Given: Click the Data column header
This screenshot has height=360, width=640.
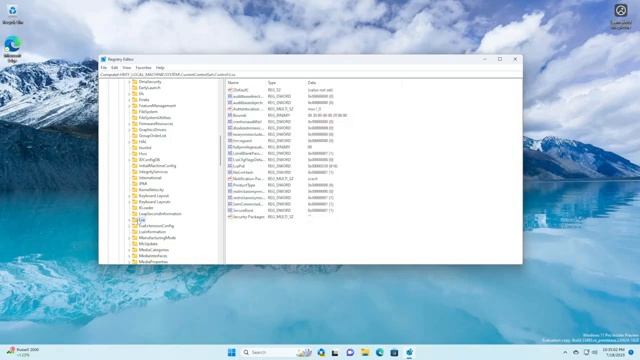Looking at the screenshot, I should click(x=353, y=82).
